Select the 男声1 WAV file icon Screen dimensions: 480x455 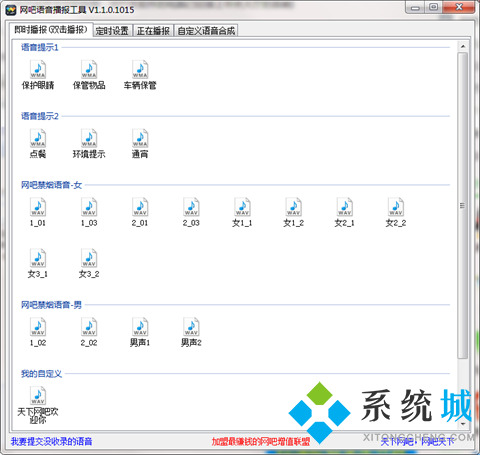(x=140, y=327)
